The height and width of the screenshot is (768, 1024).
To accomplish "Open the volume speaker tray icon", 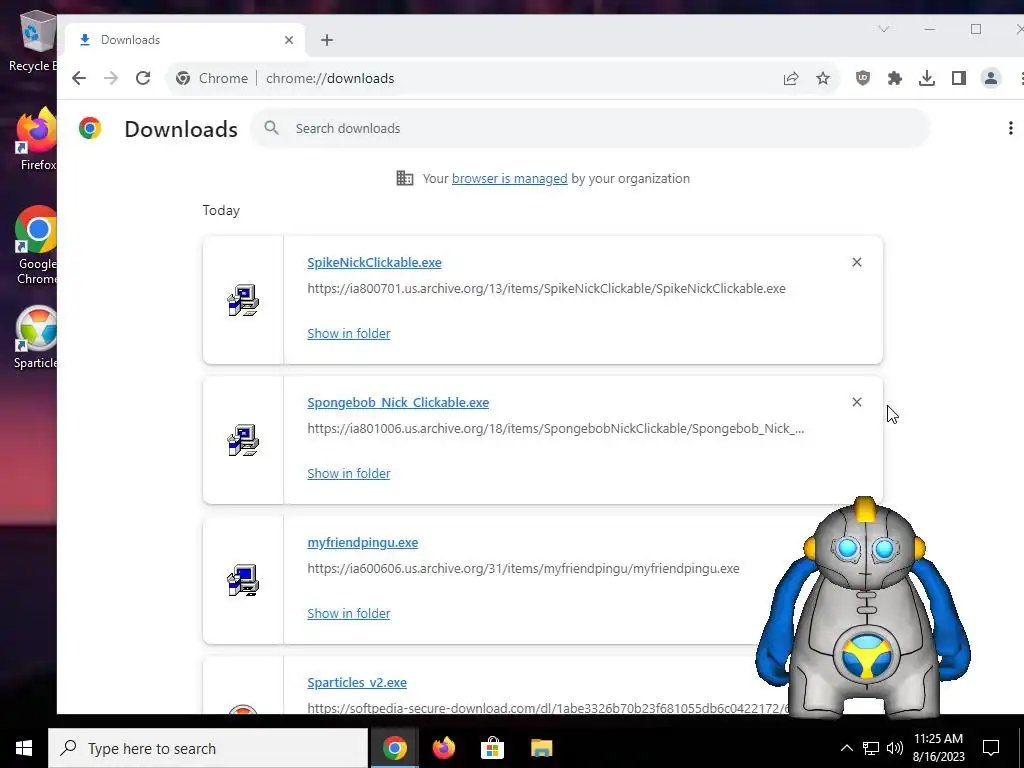I will pyautogui.click(x=895, y=748).
